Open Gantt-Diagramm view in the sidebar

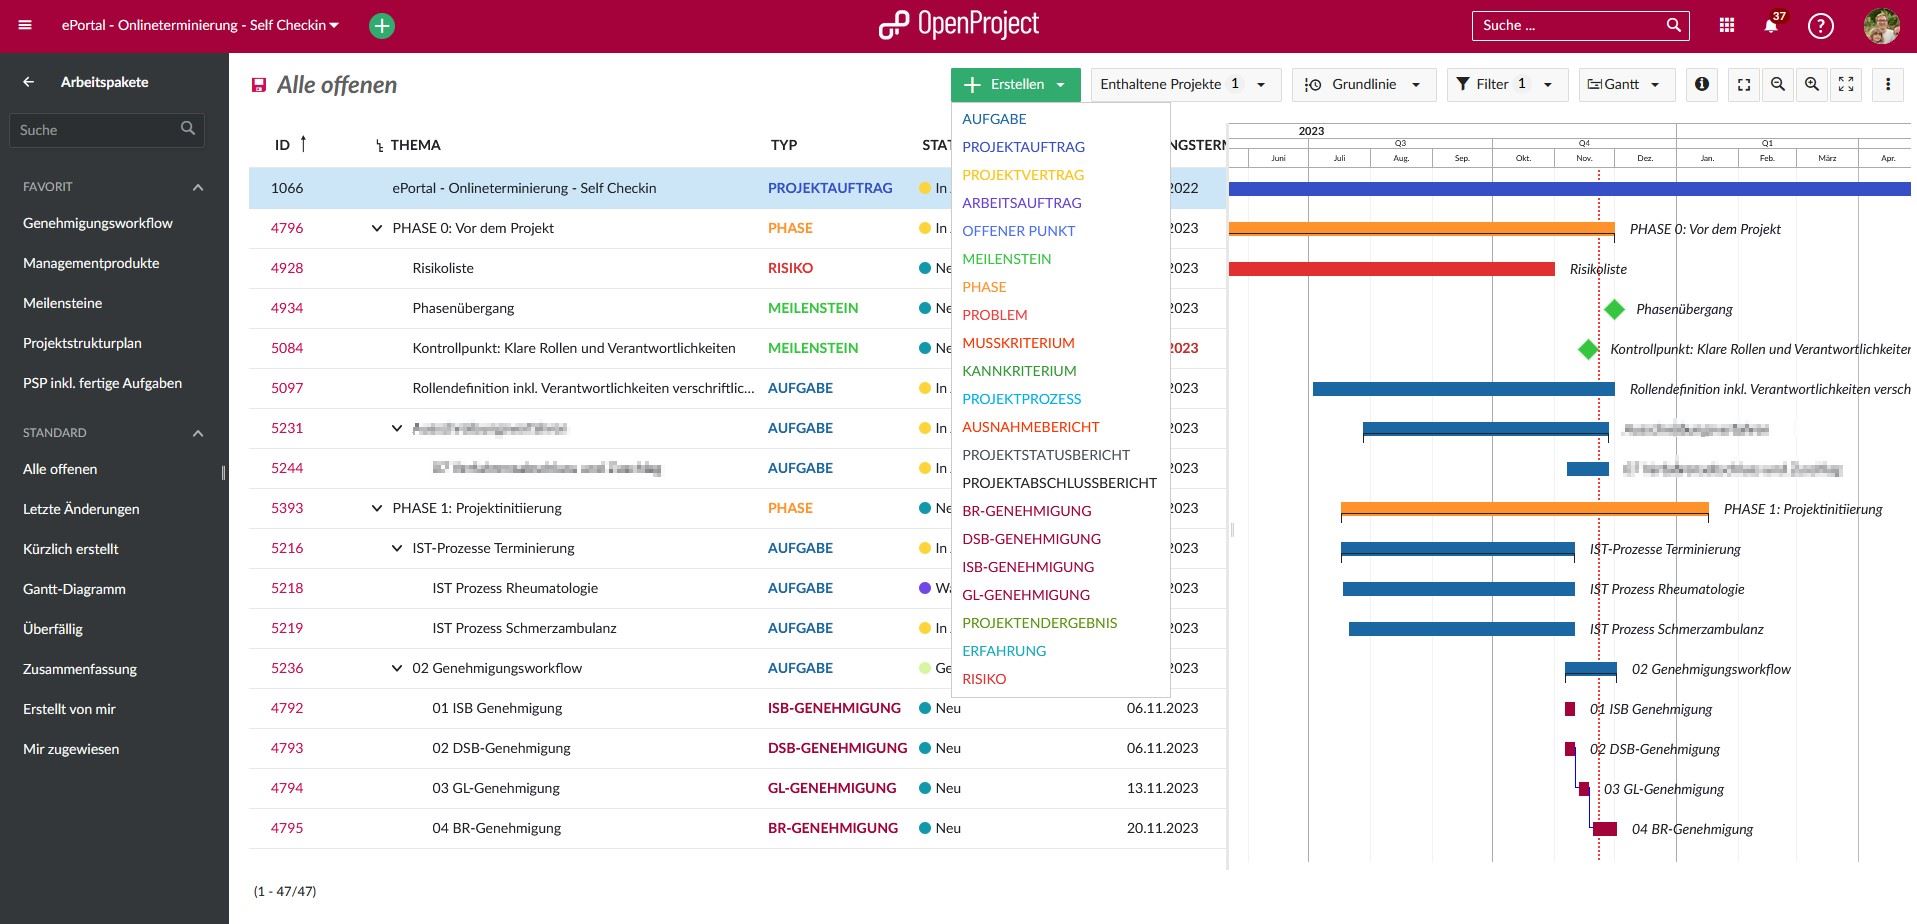pyautogui.click(x=74, y=589)
